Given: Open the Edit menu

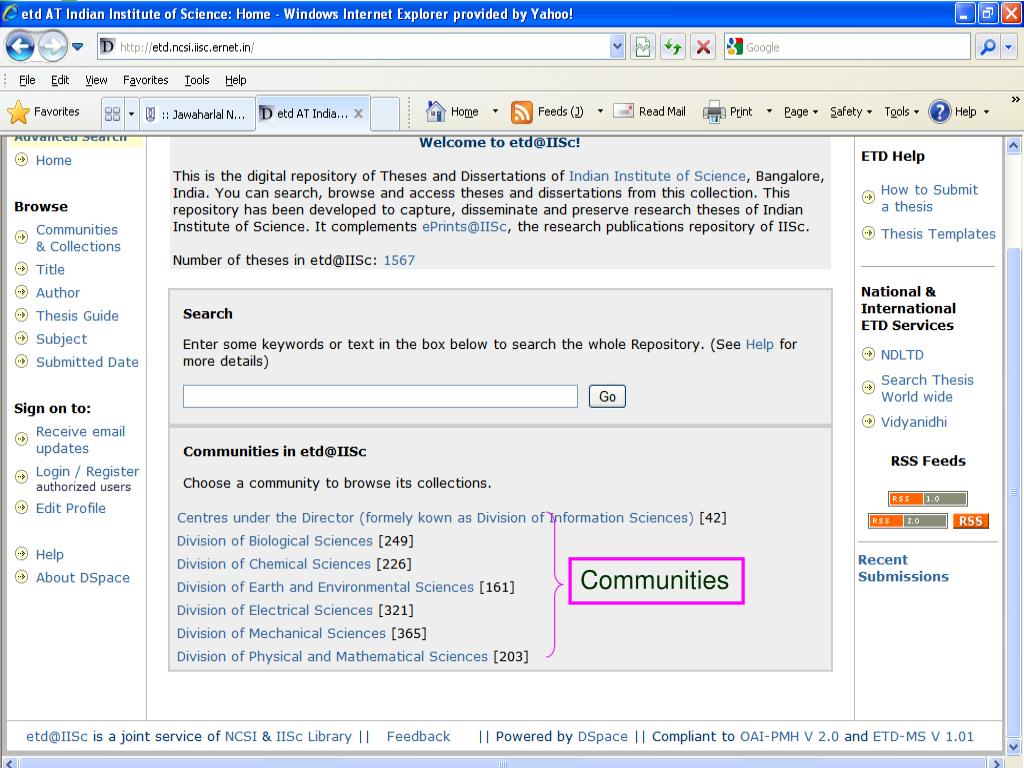Looking at the screenshot, I should click(x=59, y=80).
